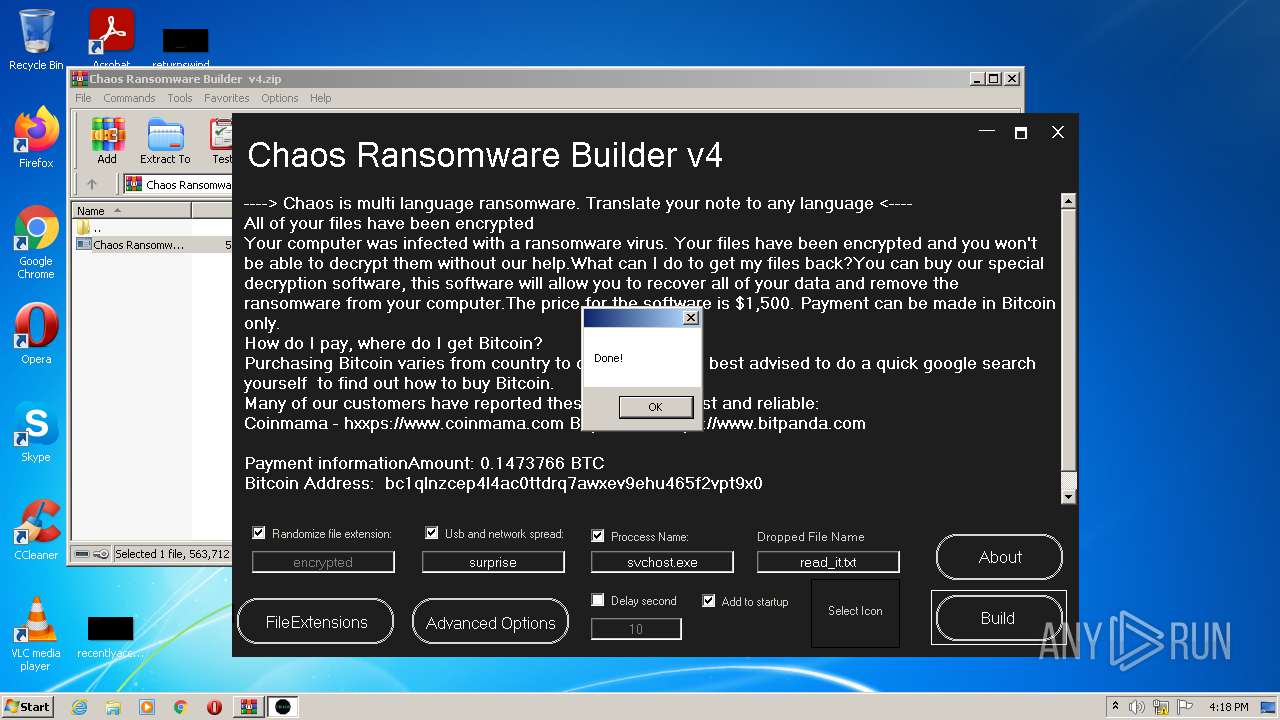Toggle the Proccess Name checkbox

pyautogui.click(x=598, y=536)
